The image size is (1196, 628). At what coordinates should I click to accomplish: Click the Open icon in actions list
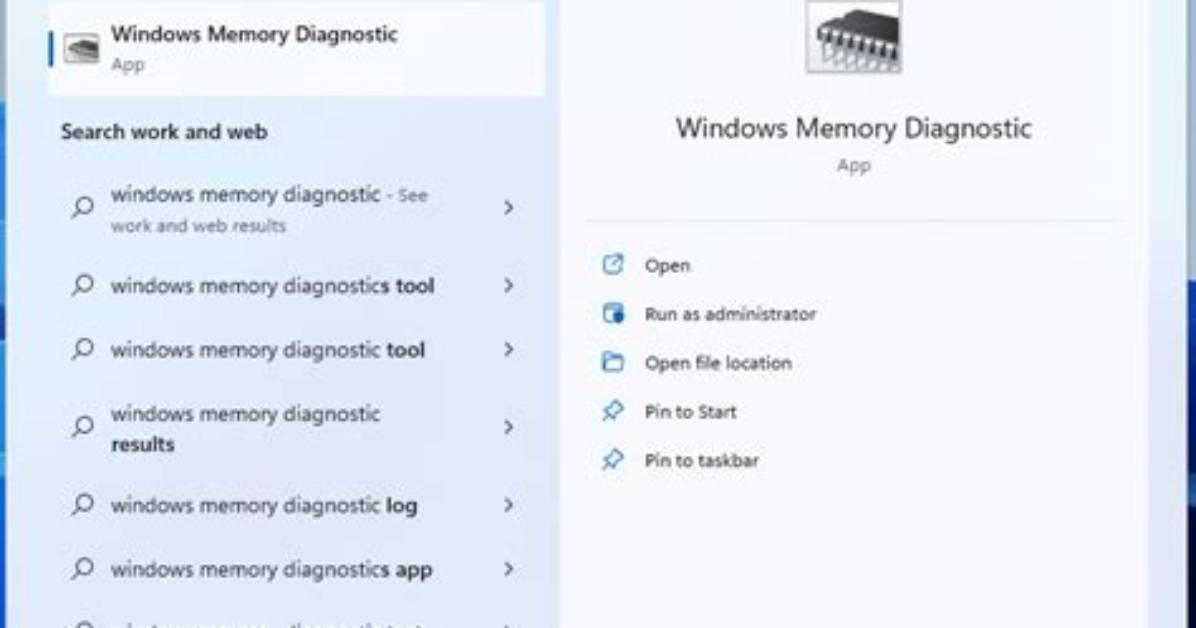(x=612, y=265)
